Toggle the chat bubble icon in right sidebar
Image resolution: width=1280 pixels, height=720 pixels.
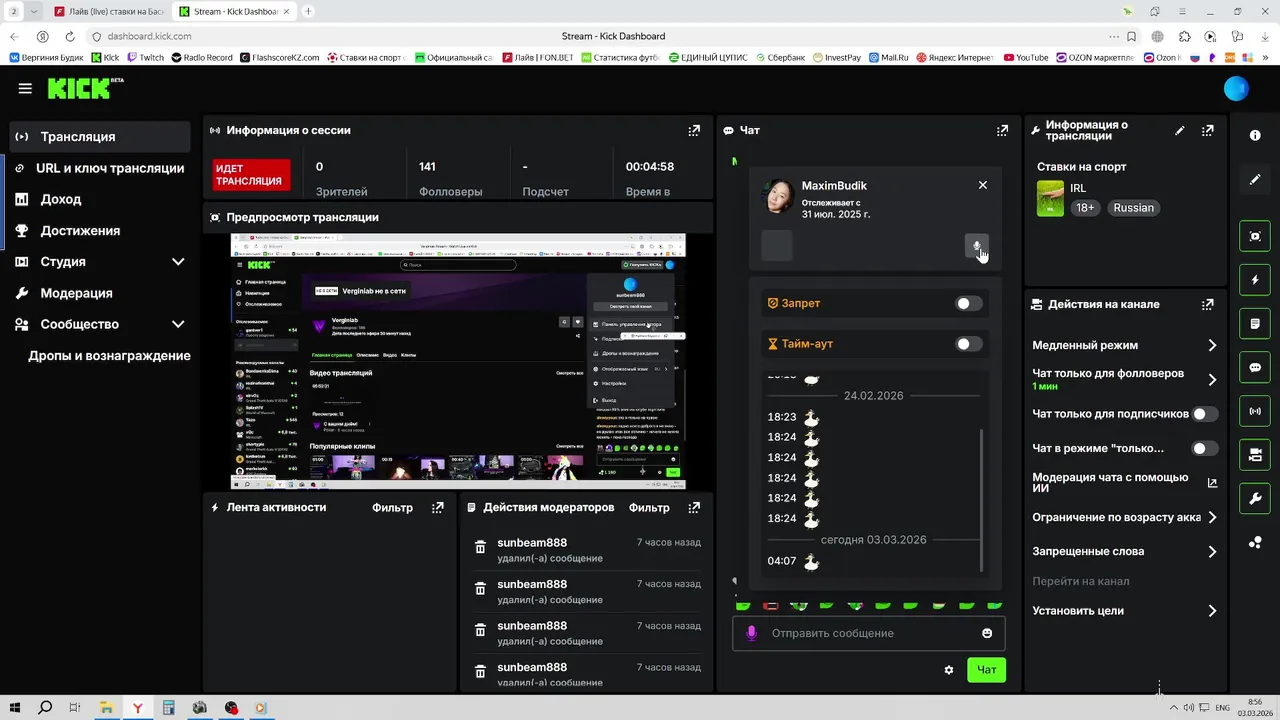pyautogui.click(x=1255, y=367)
